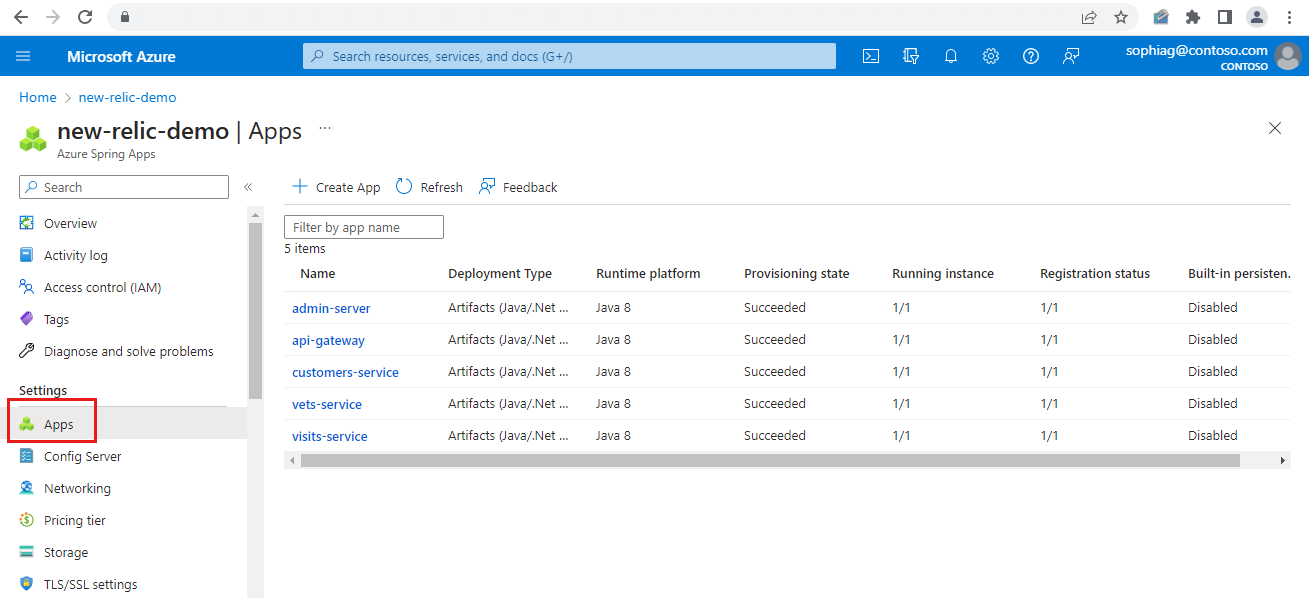This screenshot has height=598, width=1309.
Task: Open the portal hamburger menu
Action: pyautogui.click(x=23, y=56)
